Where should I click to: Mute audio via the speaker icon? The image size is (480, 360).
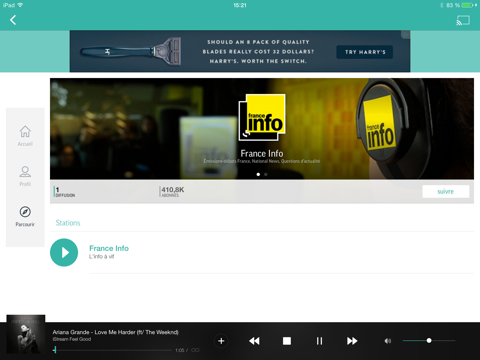click(388, 341)
